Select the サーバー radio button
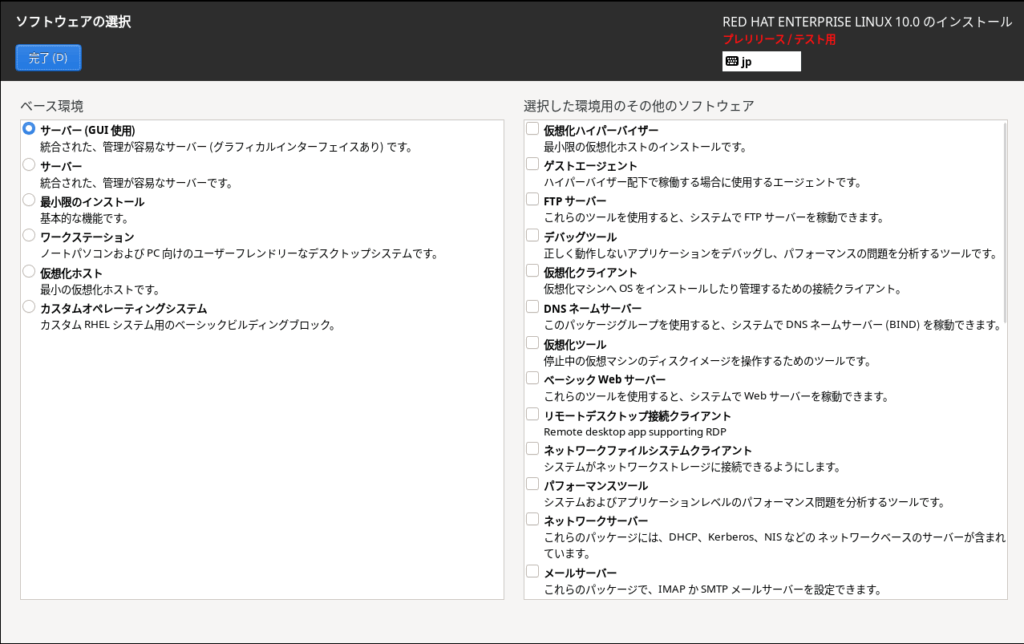This screenshot has width=1024, height=644. pos(29,165)
